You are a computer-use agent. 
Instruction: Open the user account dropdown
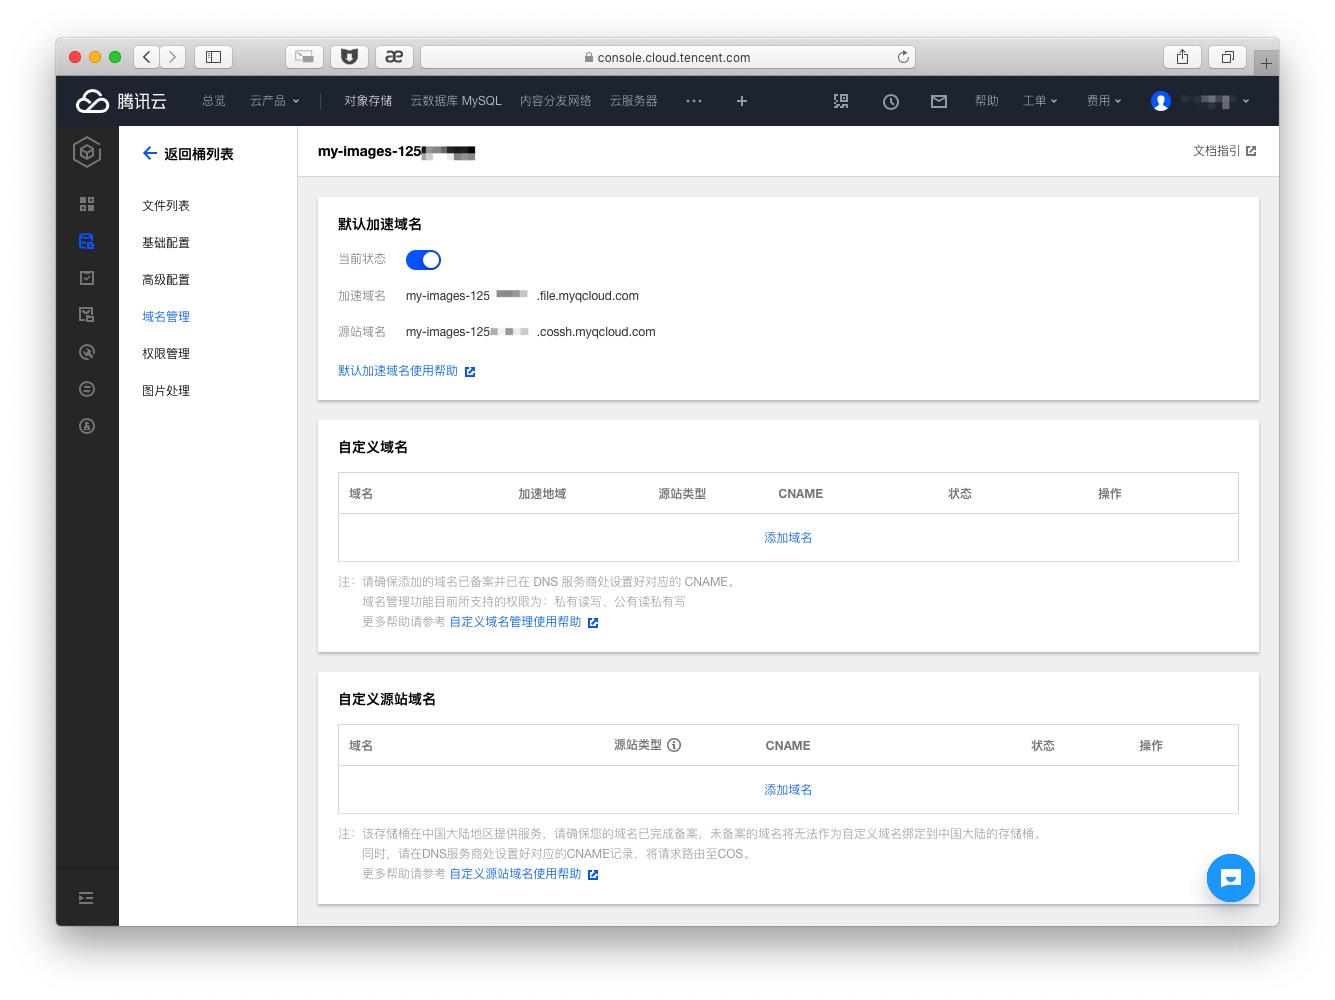[1201, 101]
